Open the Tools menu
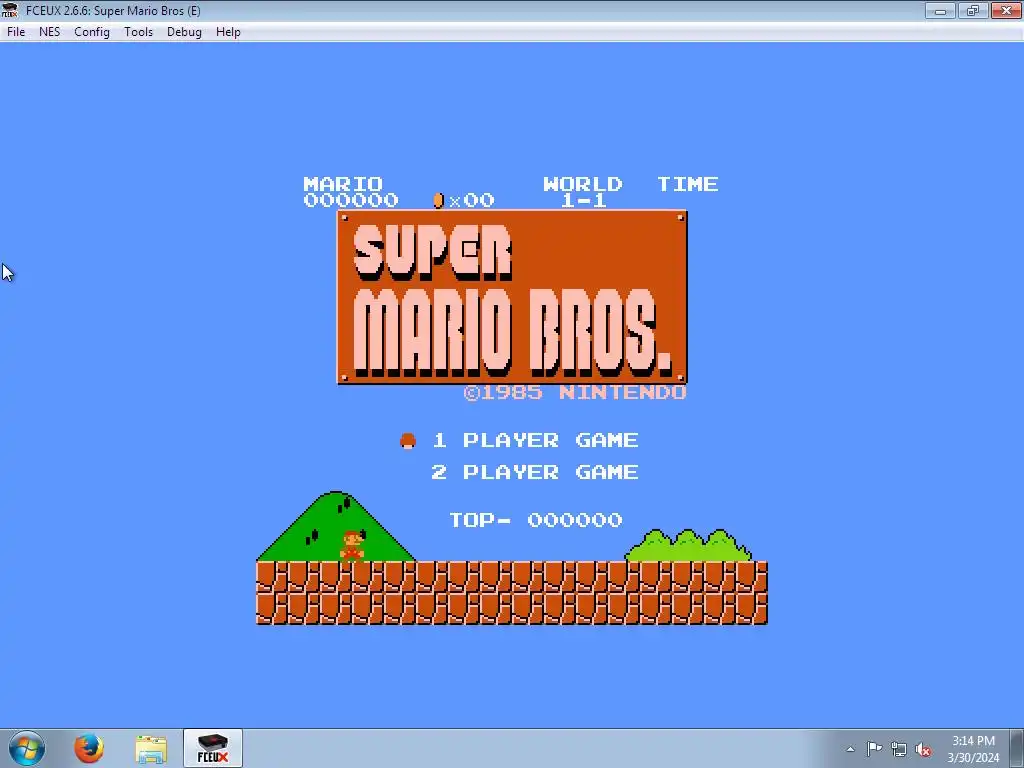The width and height of the screenshot is (1024, 768). click(x=138, y=31)
